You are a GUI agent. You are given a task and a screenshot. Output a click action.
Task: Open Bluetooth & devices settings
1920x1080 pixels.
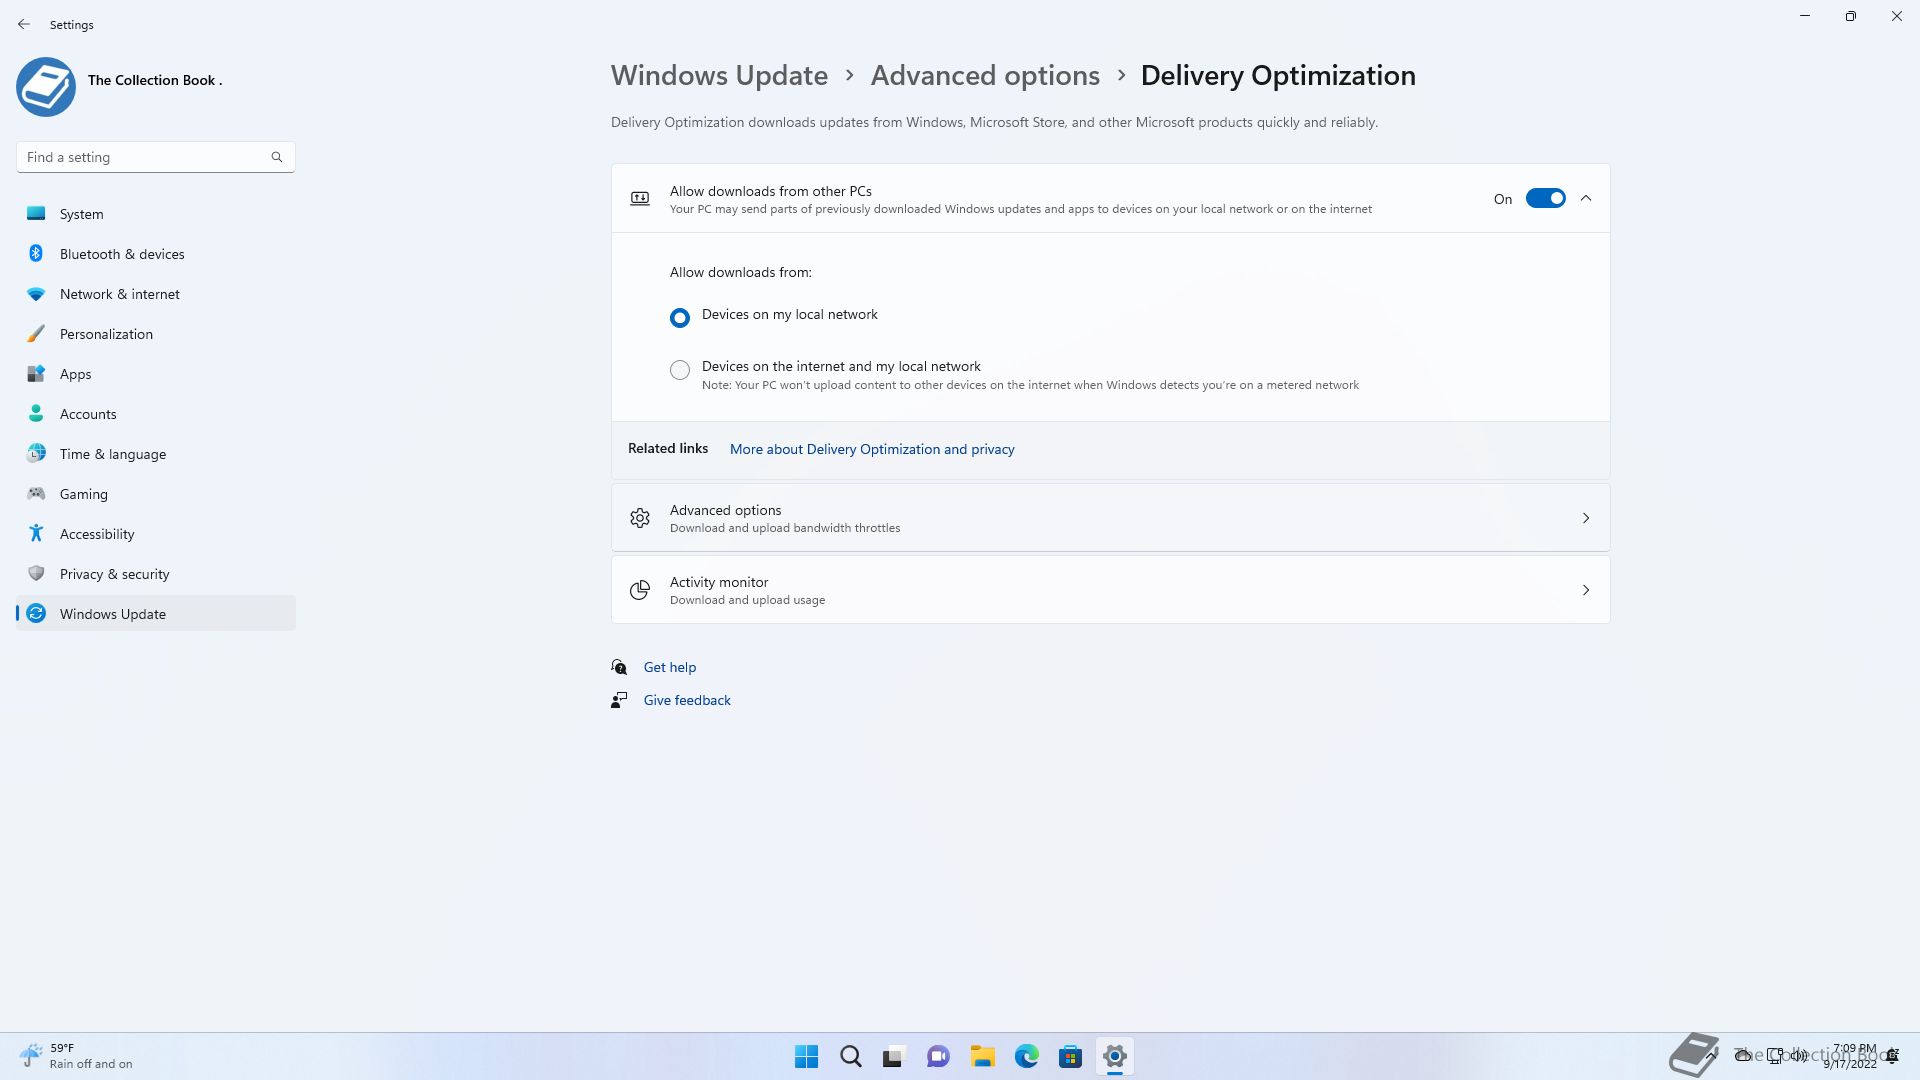tap(155, 254)
